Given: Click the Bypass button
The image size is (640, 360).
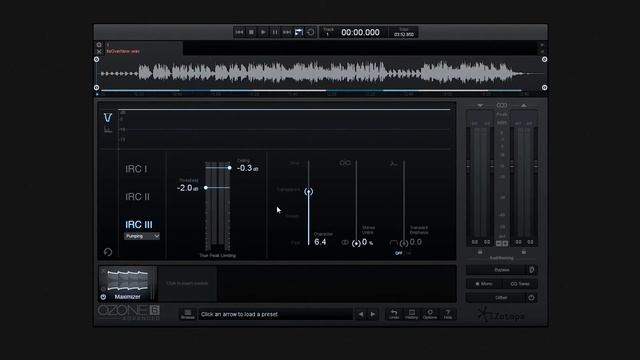Looking at the screenshot, I should tap(497, 270).
